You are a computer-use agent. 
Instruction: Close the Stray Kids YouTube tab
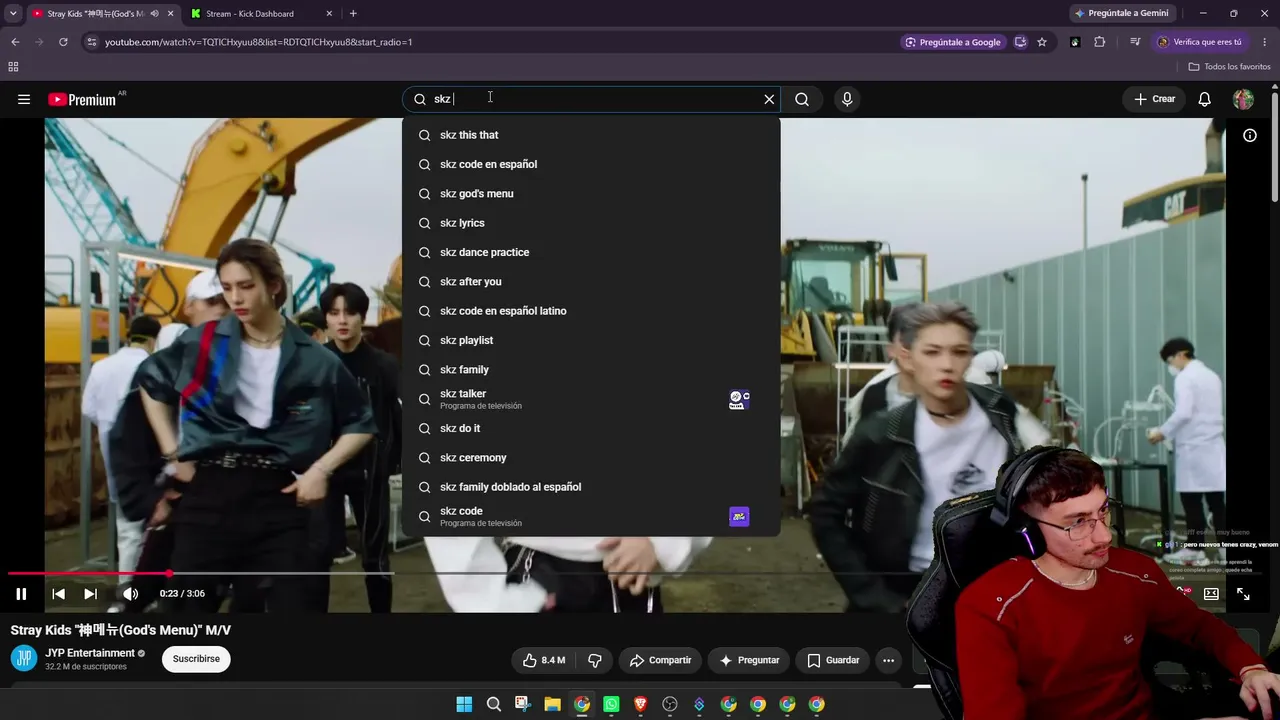pyautogui.click(x=171, y=14)
